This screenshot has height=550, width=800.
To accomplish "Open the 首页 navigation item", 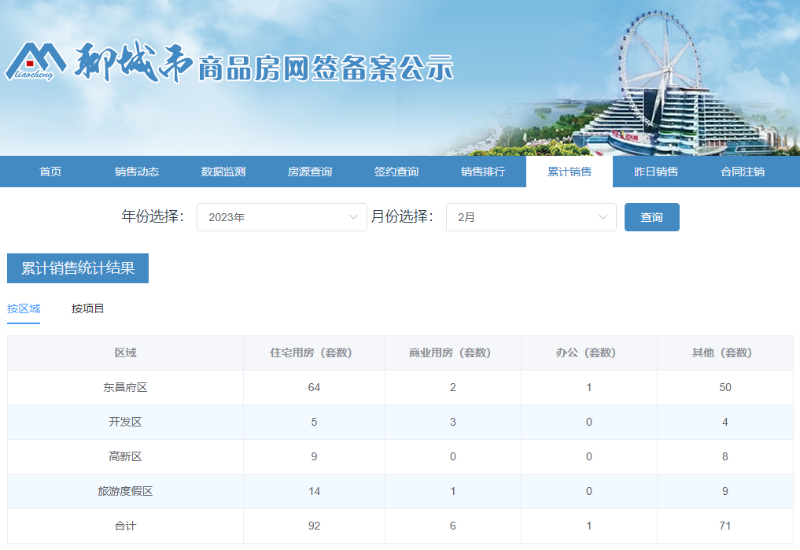I will [x=50, y=172].
